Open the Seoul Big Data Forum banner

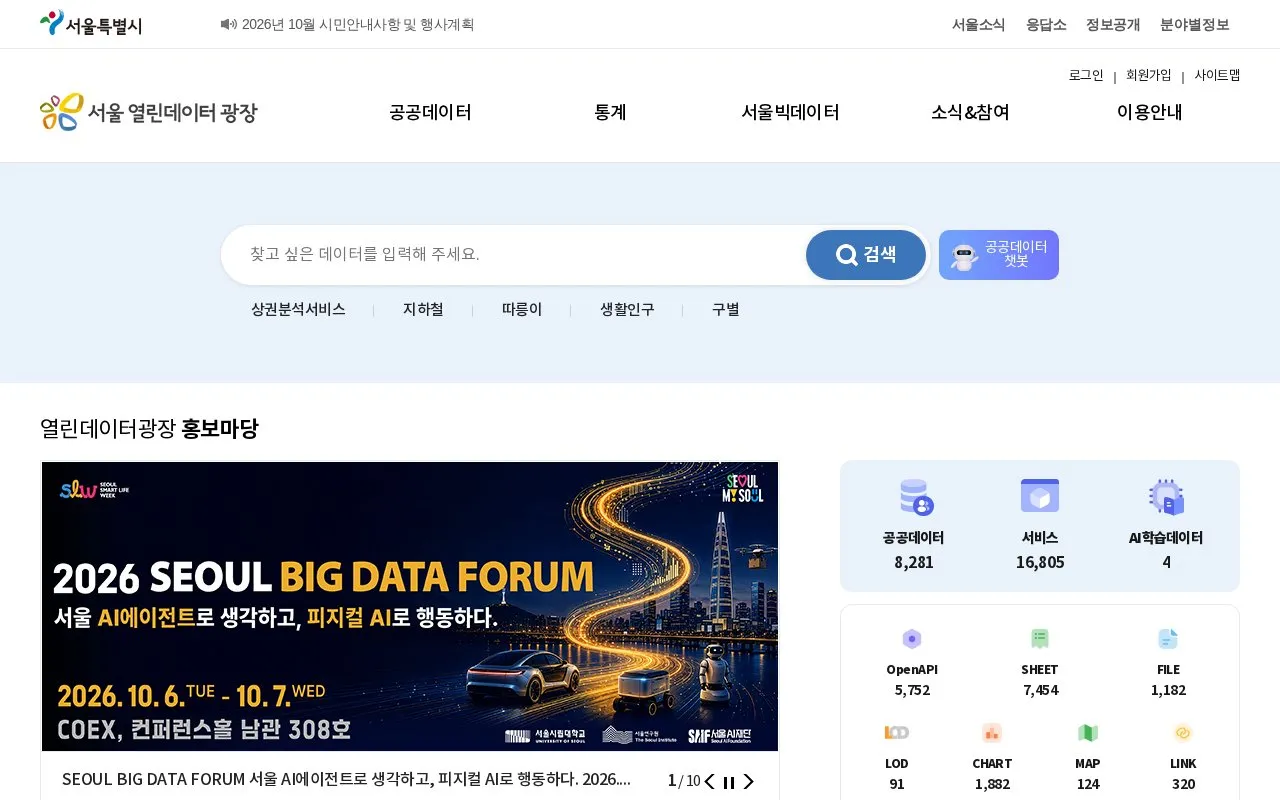point(410,606)
